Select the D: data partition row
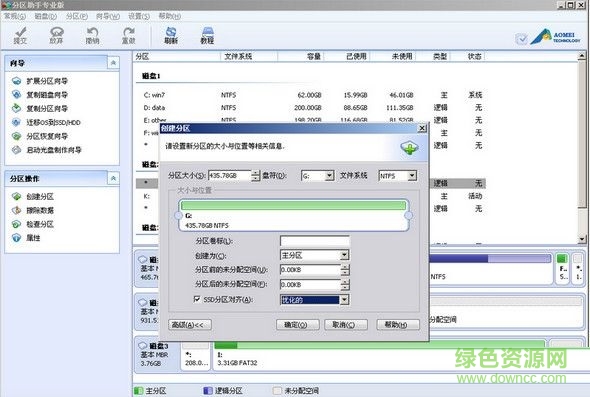The height and width of the screenshot is (397, 590). 312,108
